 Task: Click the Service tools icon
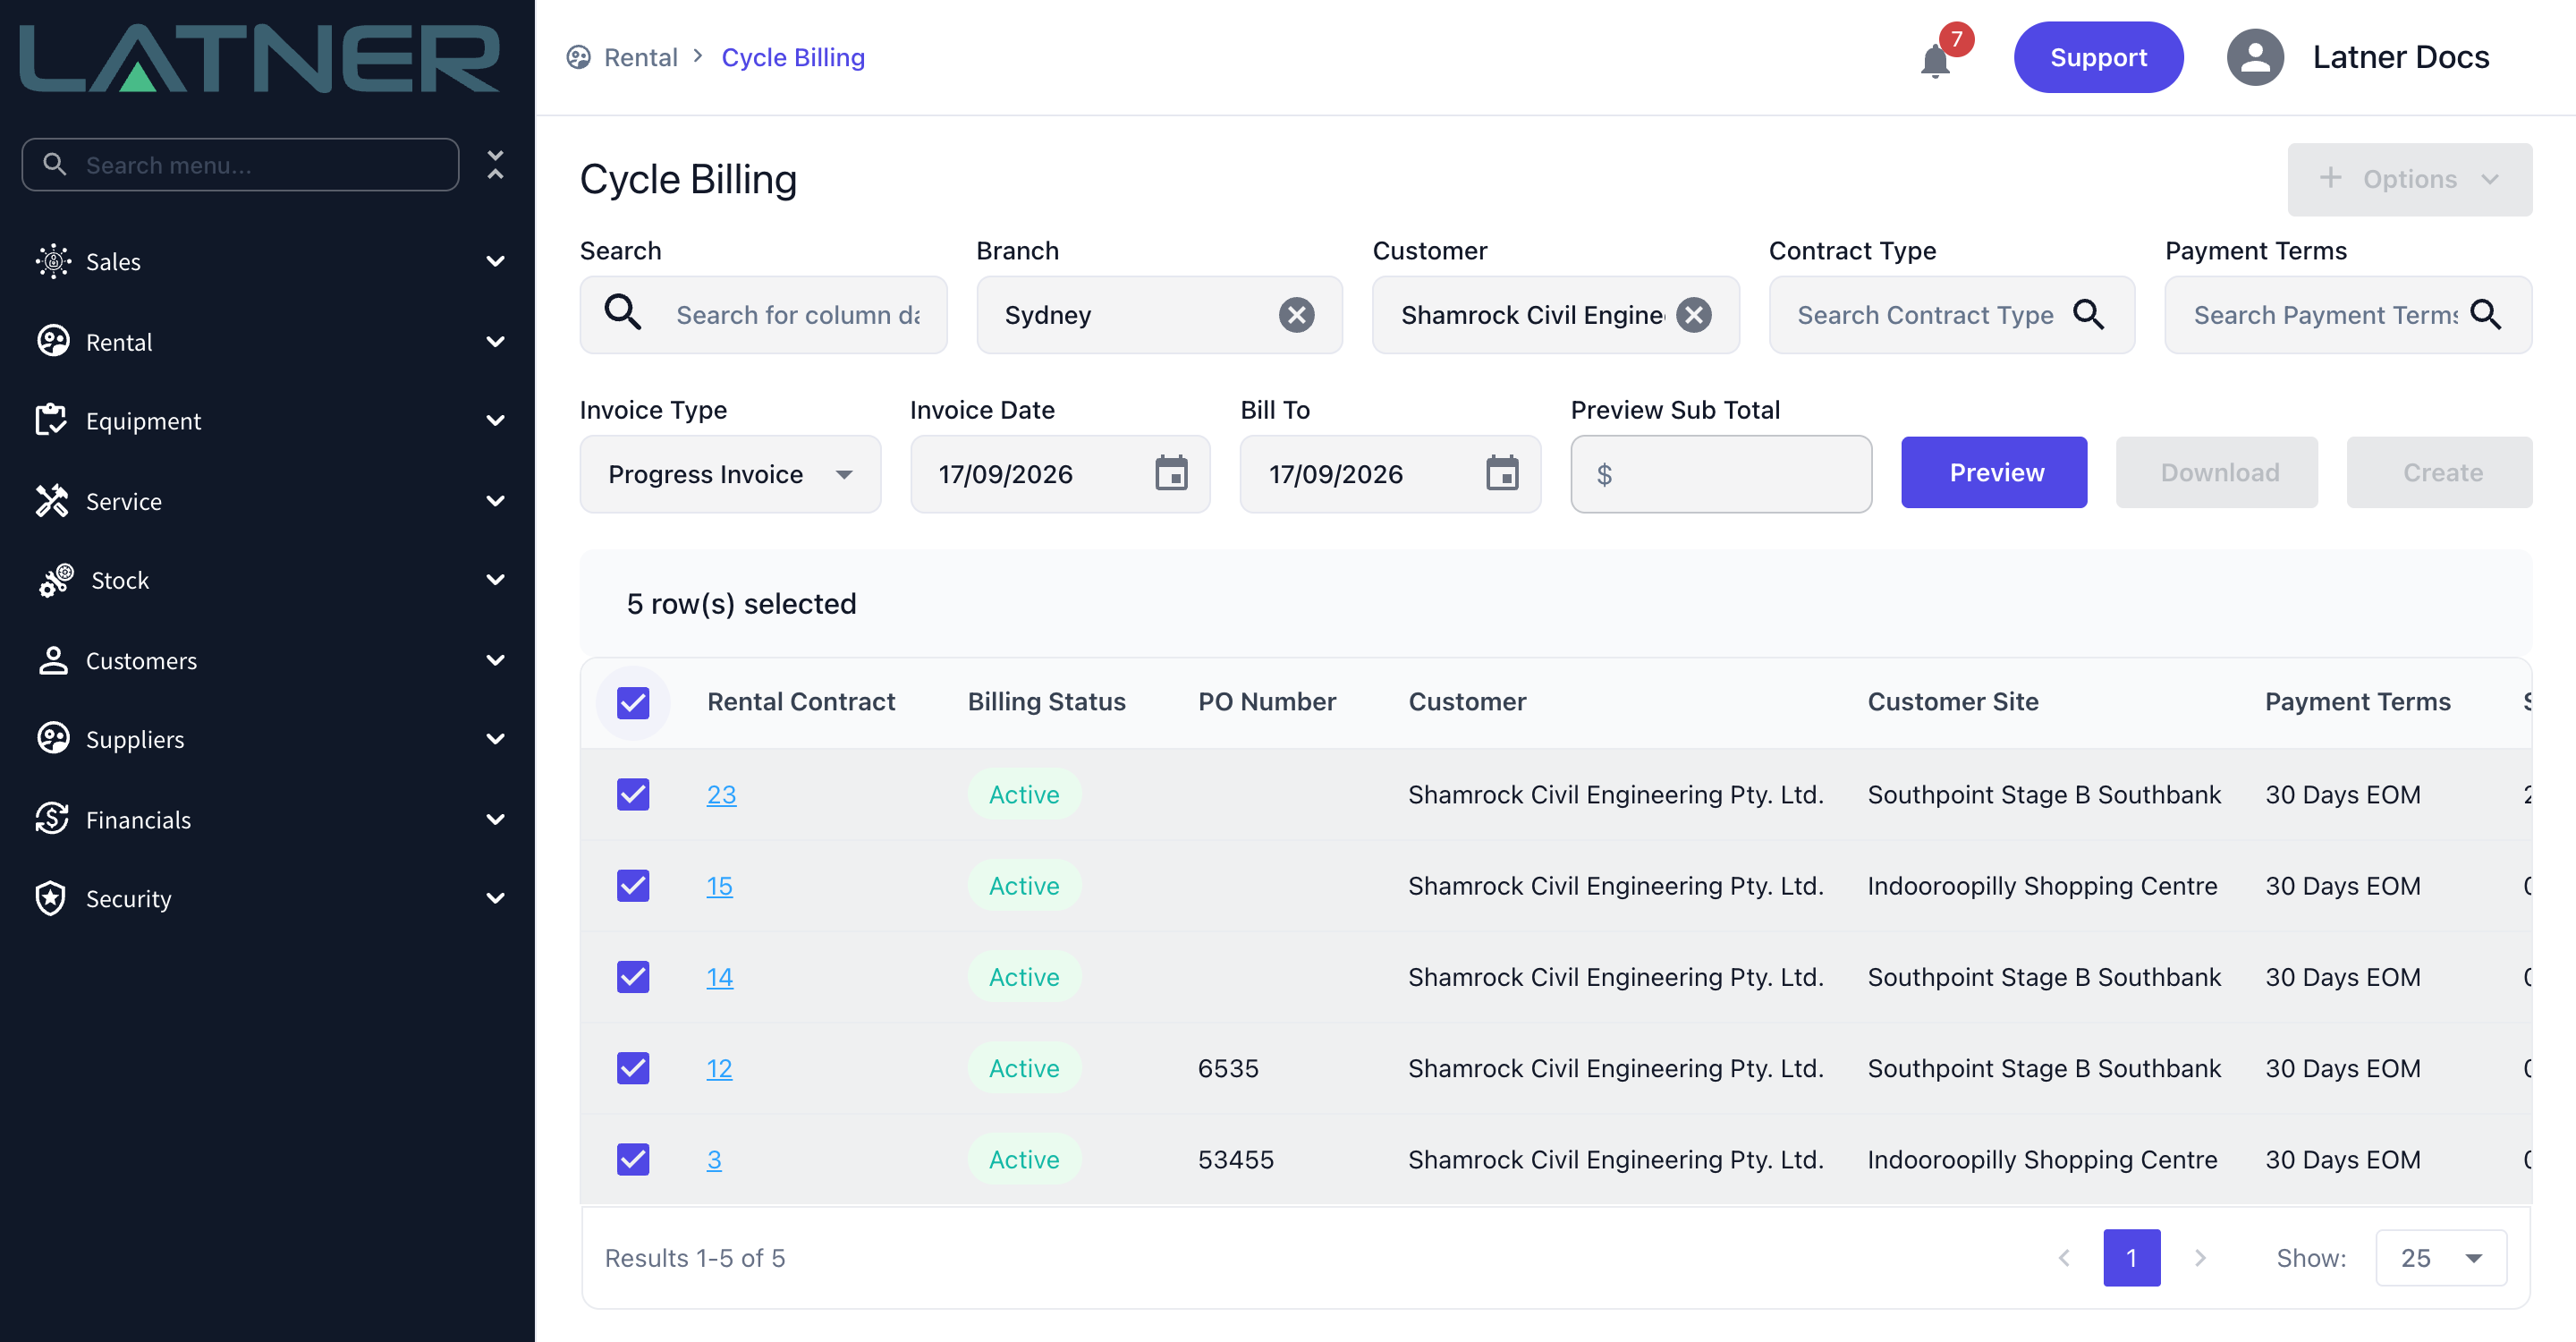coord(52,500)
